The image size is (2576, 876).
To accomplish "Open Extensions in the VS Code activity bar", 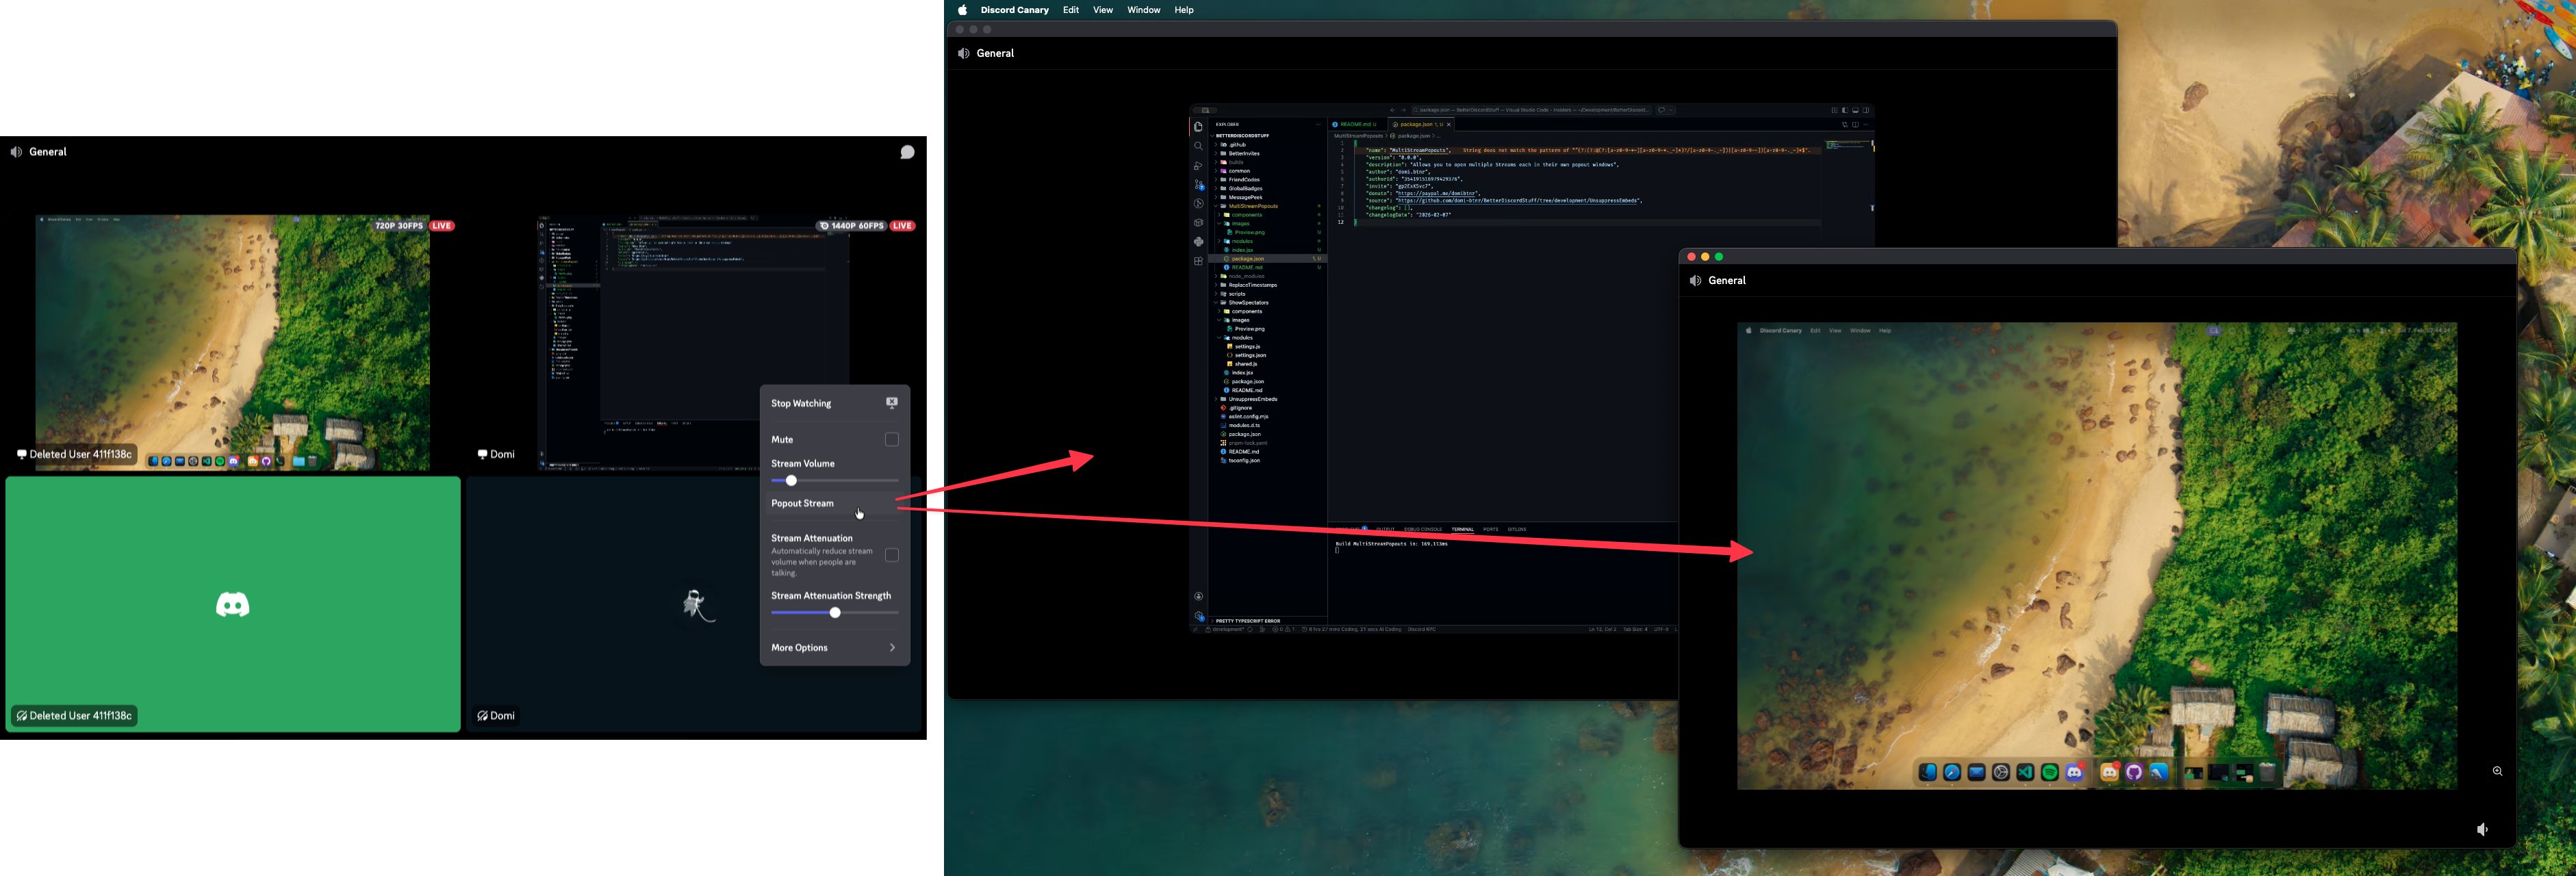I will (1198, 261).
